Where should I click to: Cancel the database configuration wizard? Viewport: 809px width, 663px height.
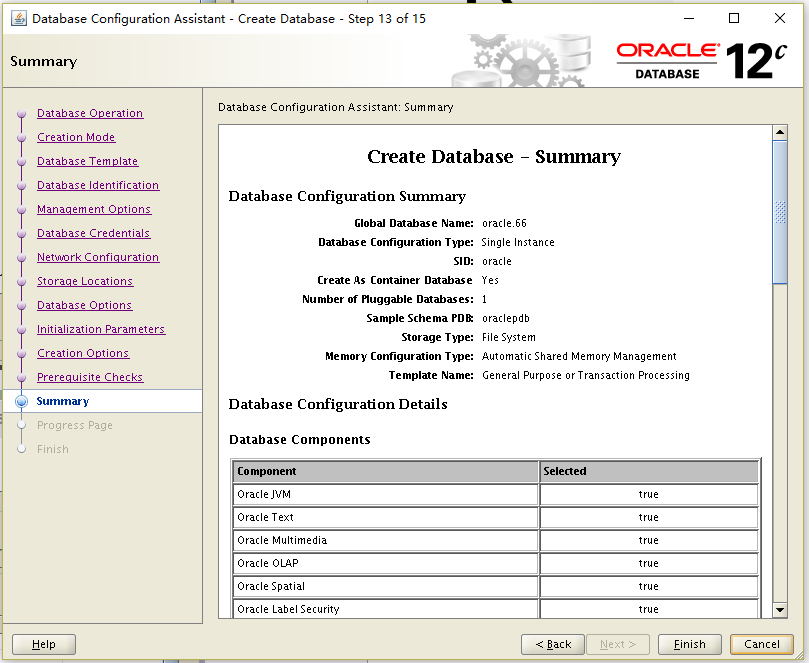pos(762,644)
